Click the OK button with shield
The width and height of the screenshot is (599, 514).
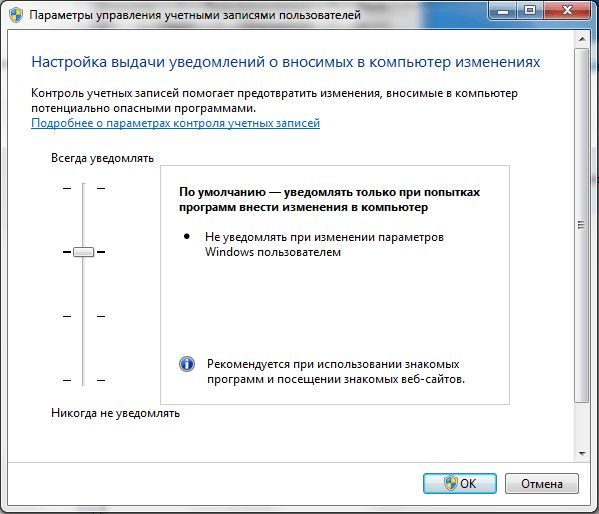click(460, 483)
